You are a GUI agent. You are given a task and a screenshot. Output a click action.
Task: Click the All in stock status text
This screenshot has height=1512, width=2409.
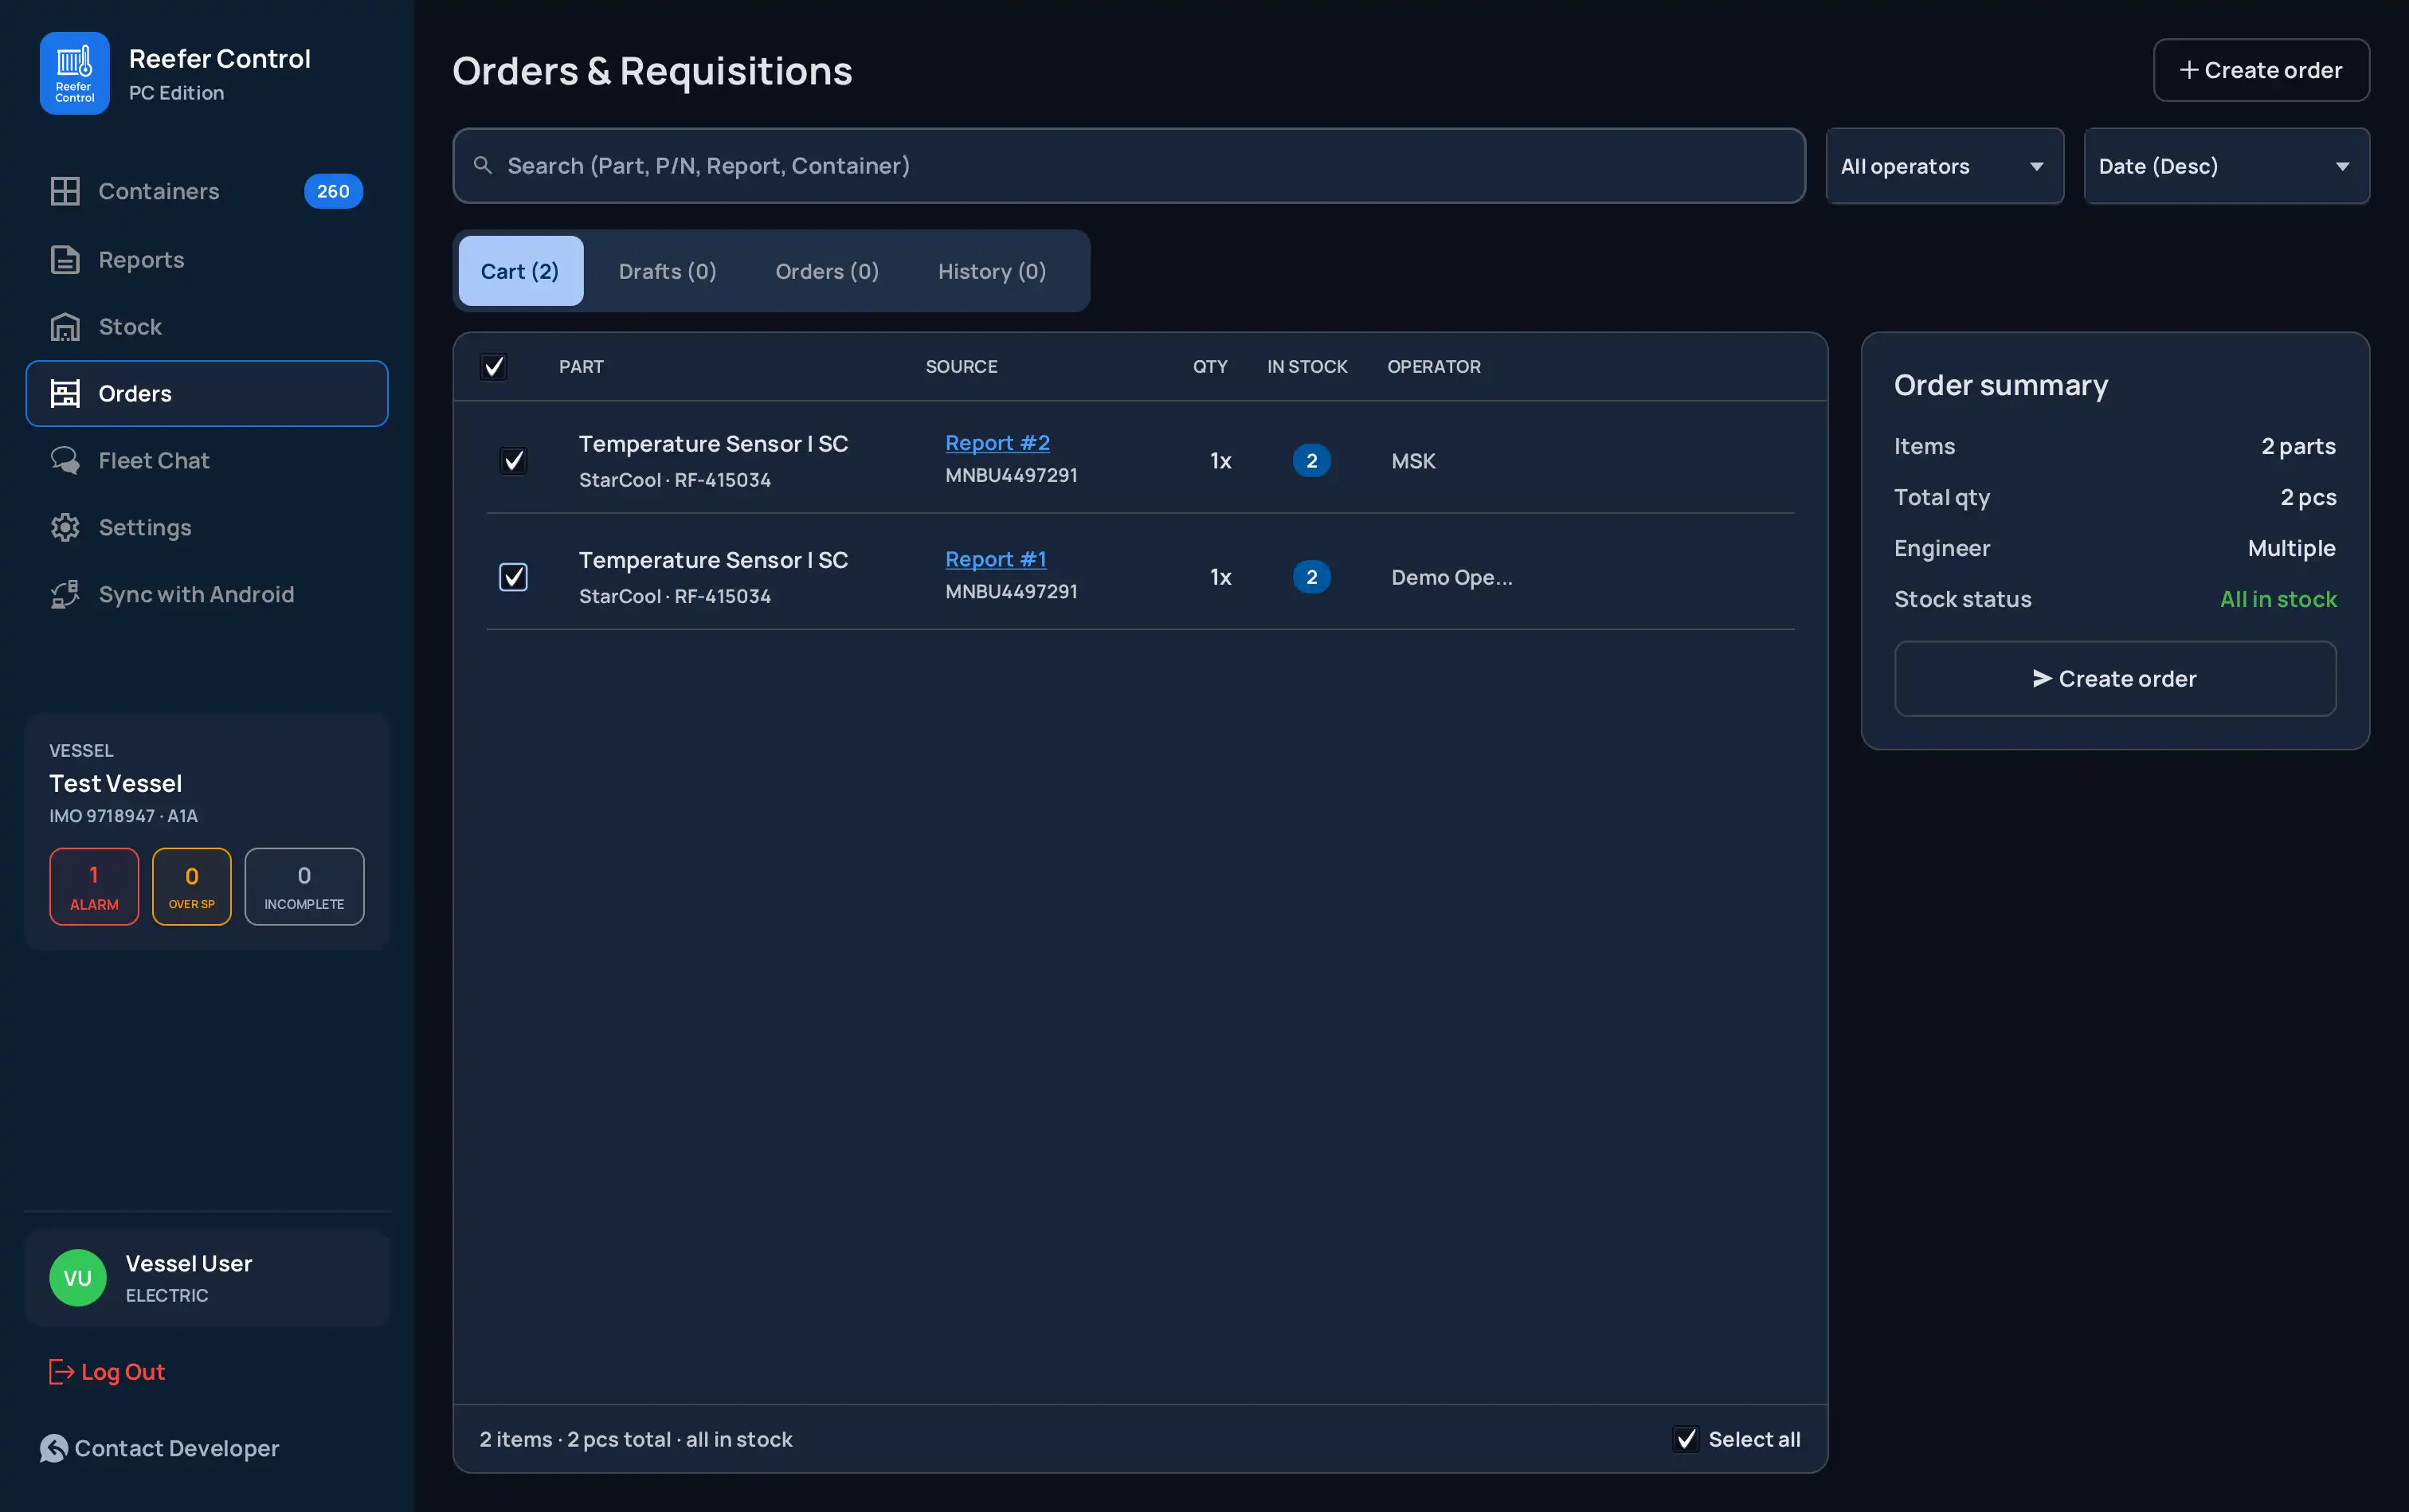point(2278,599)
